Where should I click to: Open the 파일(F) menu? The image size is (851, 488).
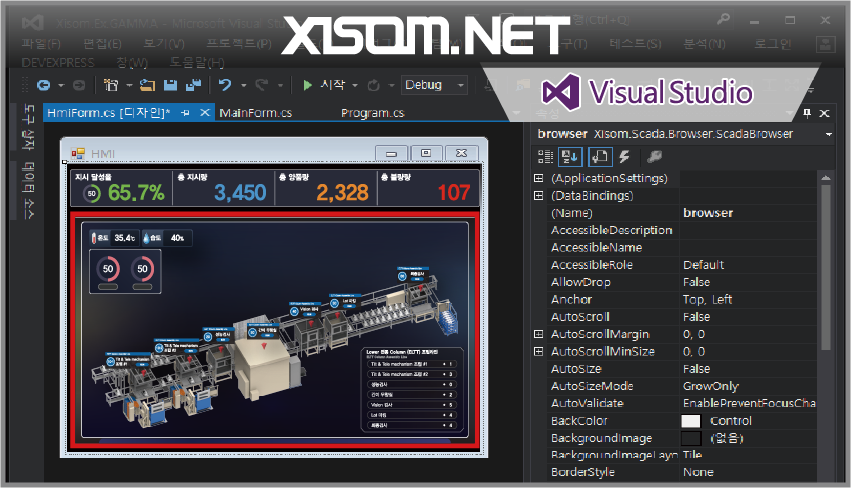(x=41, y=43)
